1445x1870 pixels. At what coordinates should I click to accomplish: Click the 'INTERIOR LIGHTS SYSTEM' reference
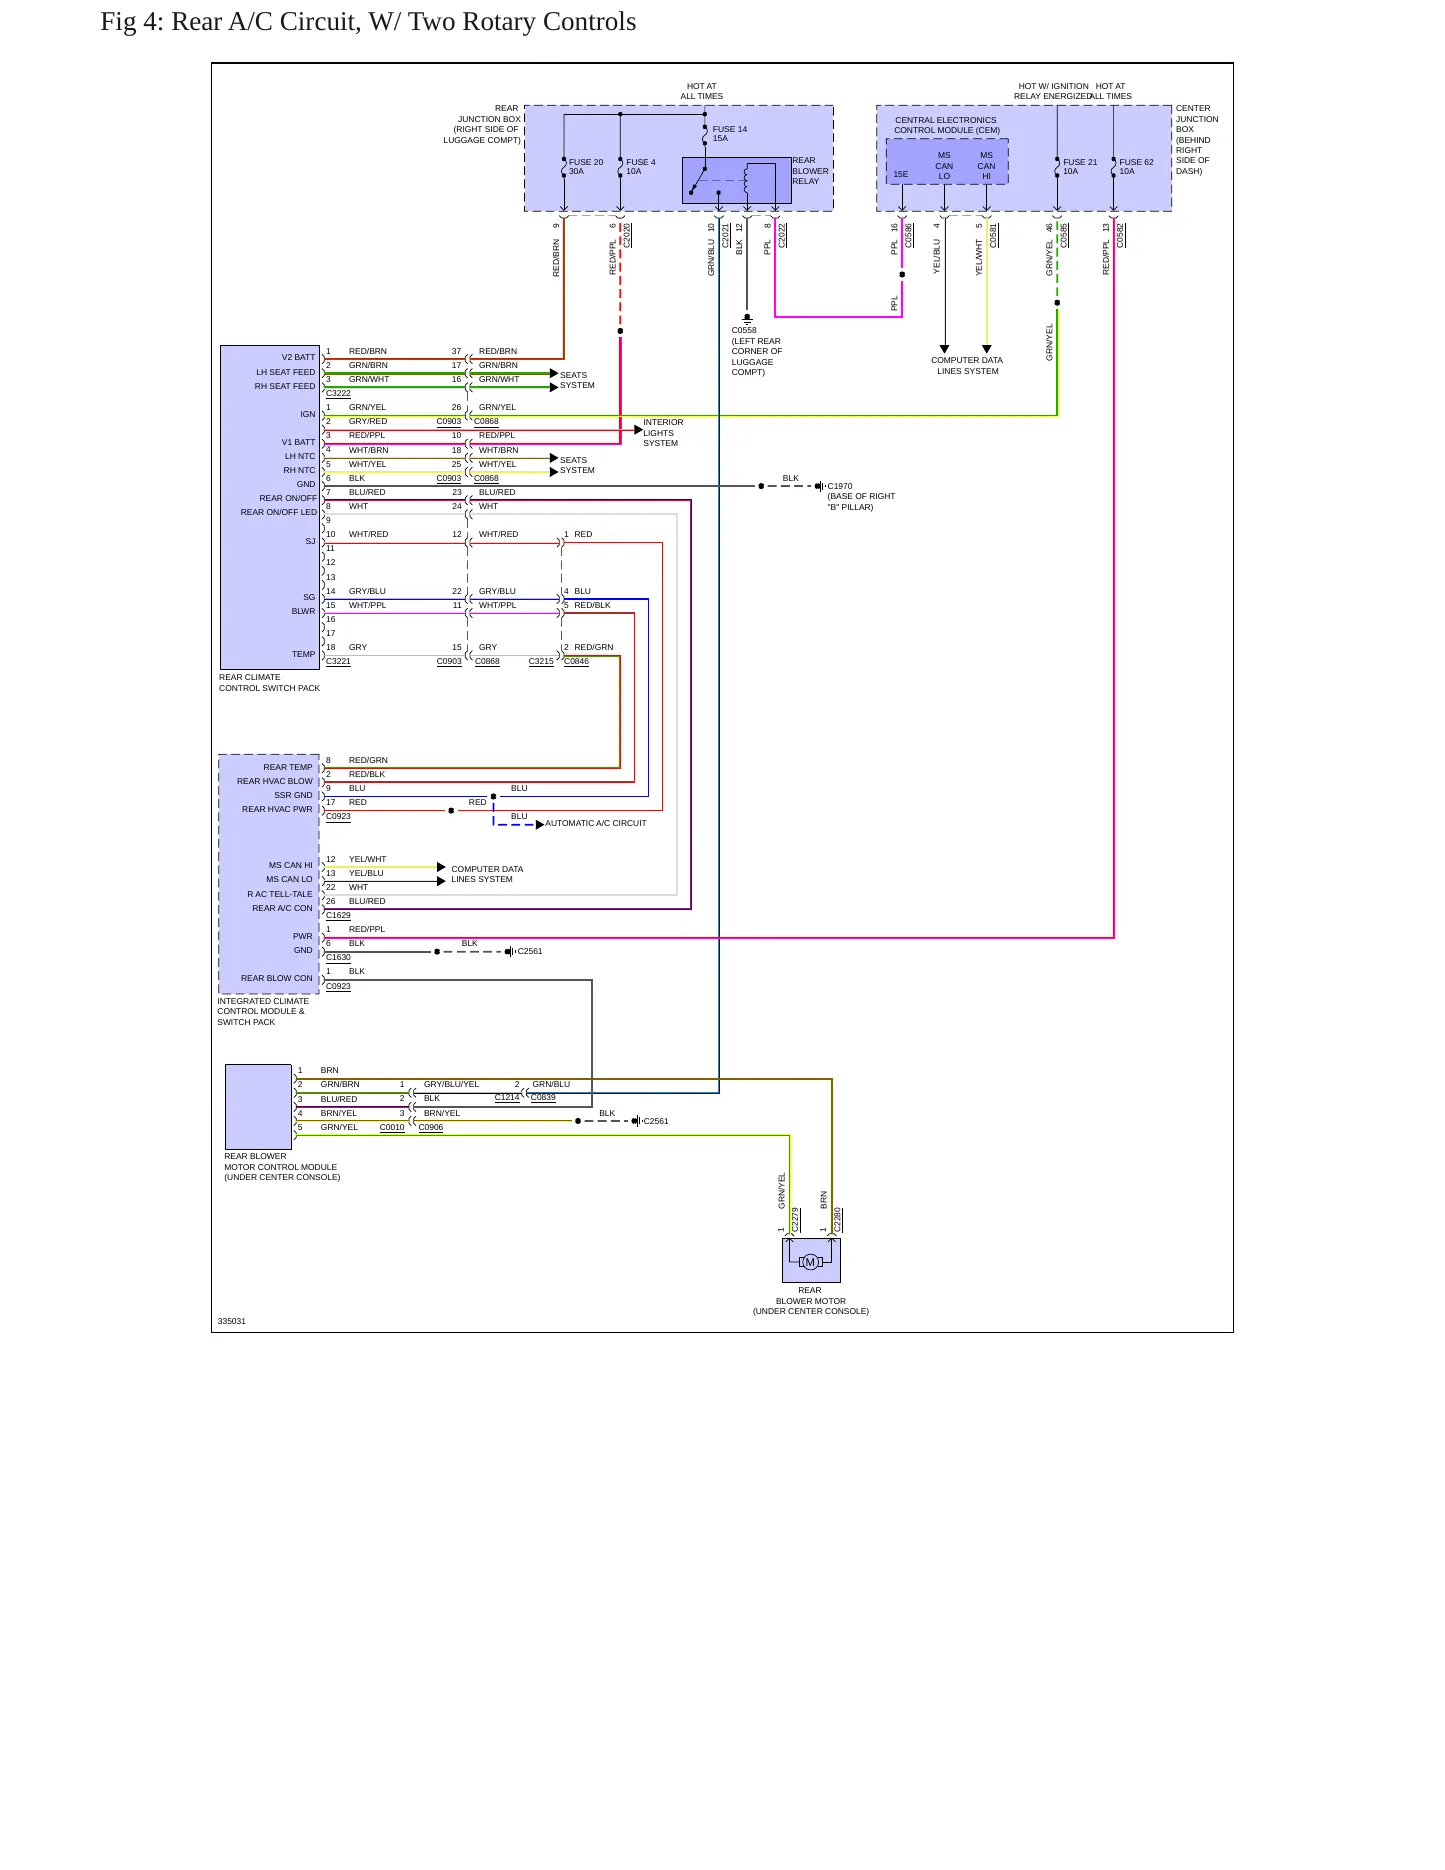663,433
